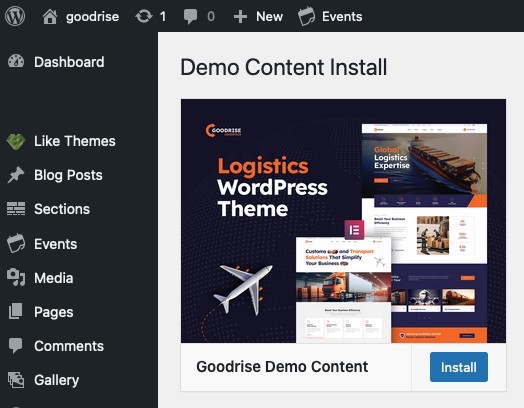Click the WordPress logo in admin bar
524x408 pixels.
[x=15, y=16]
